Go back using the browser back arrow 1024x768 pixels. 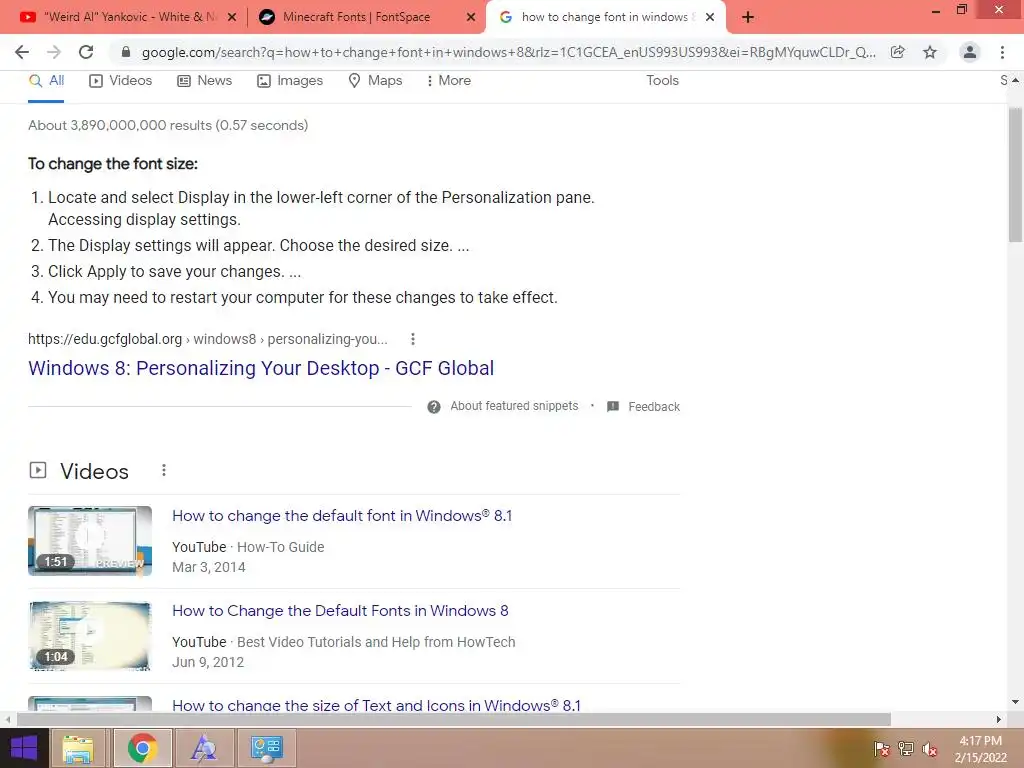tap(22, 52)
